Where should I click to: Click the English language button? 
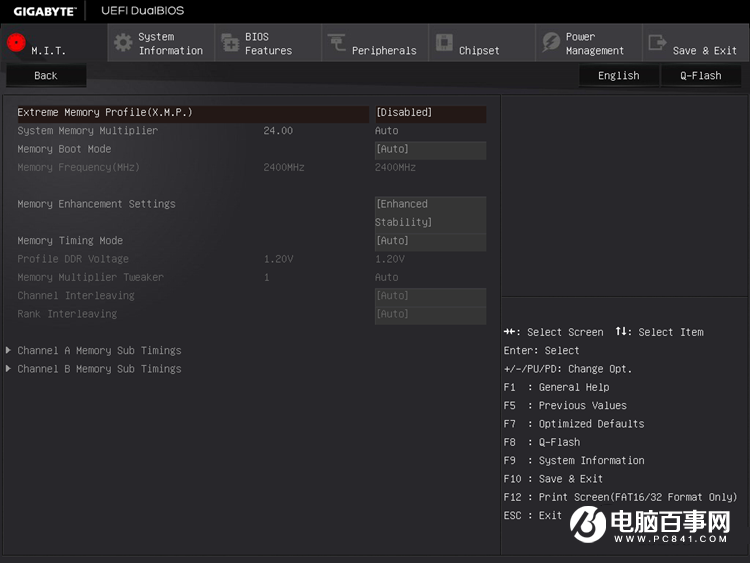618,75
